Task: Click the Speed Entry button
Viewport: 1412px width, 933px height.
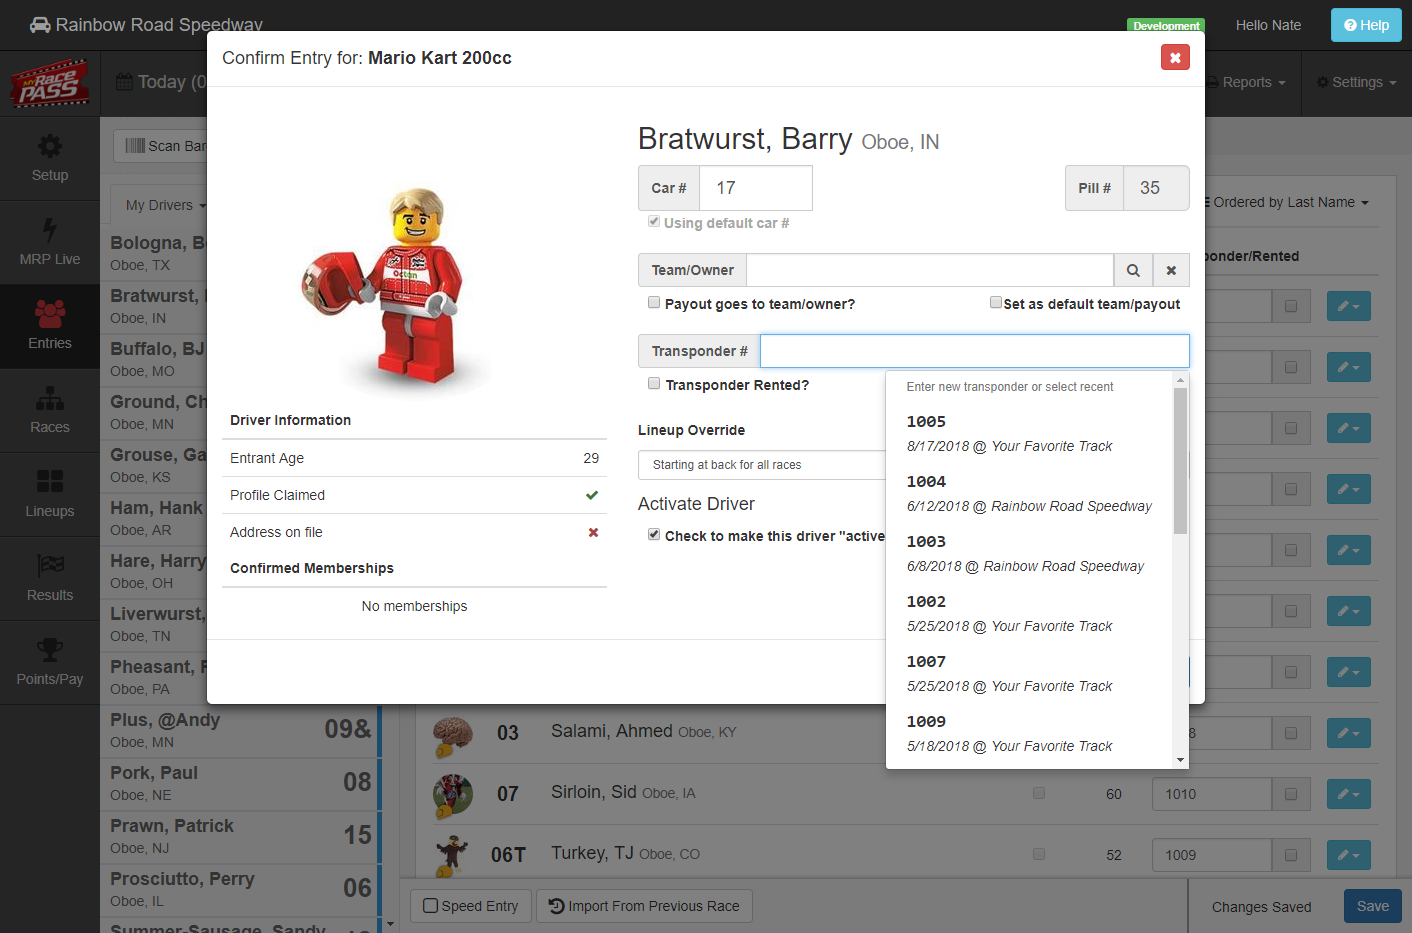Action: pyautogui.click(x=471, y=906)
